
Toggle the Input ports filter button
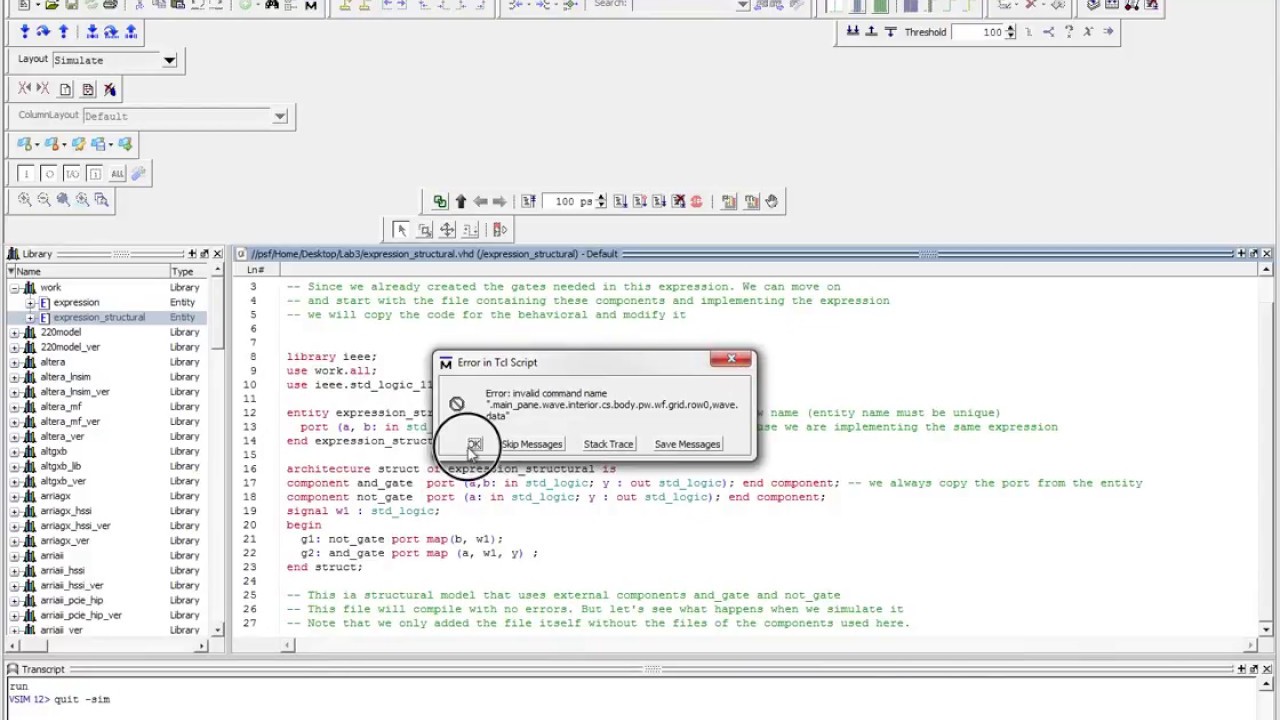point(26,174)
